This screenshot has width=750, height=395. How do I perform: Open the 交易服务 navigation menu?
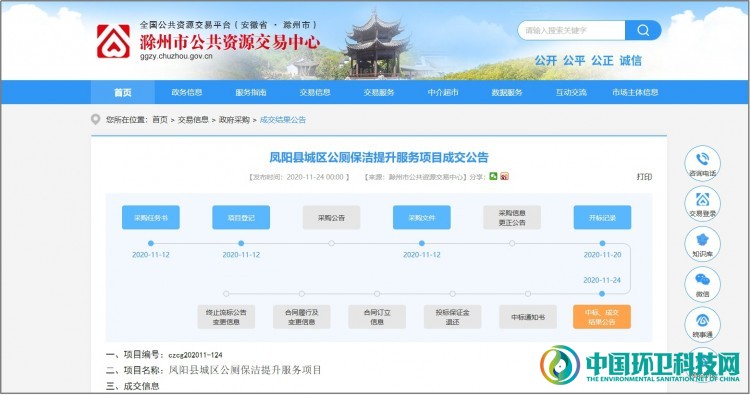click(x=379, y=92)
